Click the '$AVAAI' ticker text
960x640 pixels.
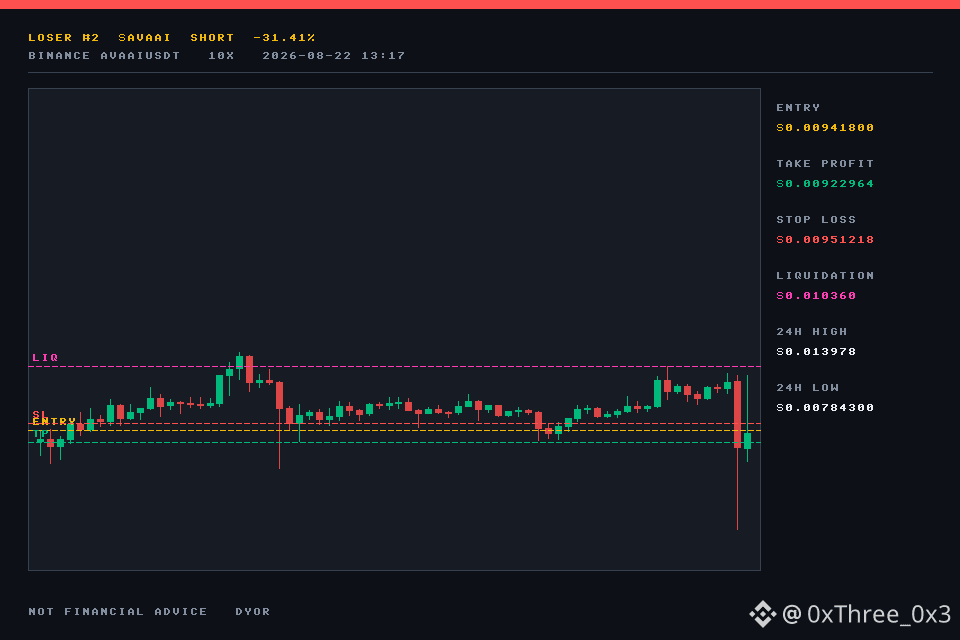tap(144, 38)
